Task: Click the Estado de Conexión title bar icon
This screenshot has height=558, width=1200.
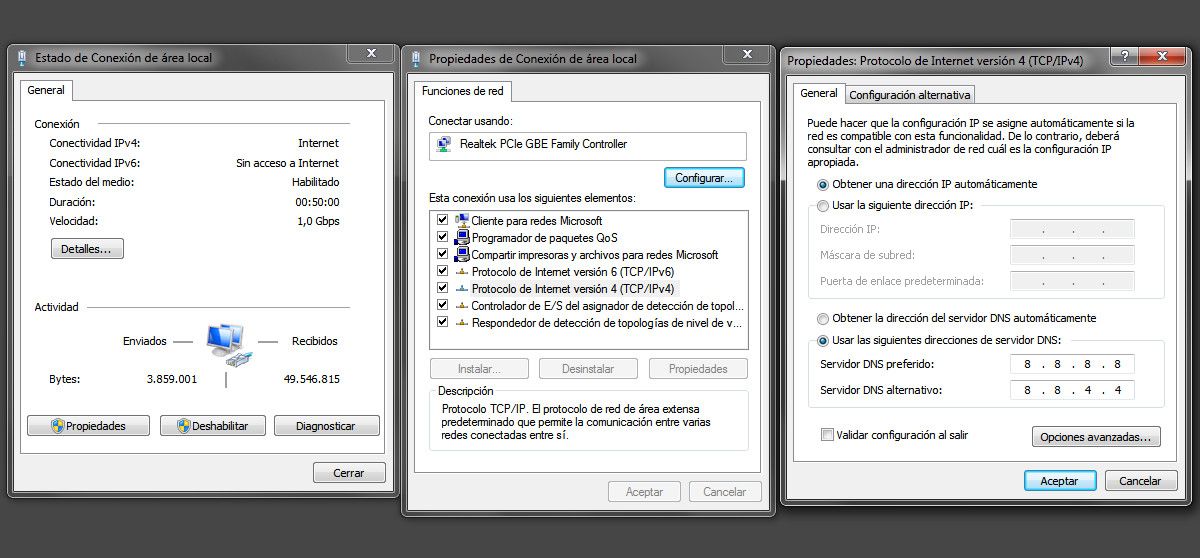Action: pyautogui.click(x=23, y=59)
